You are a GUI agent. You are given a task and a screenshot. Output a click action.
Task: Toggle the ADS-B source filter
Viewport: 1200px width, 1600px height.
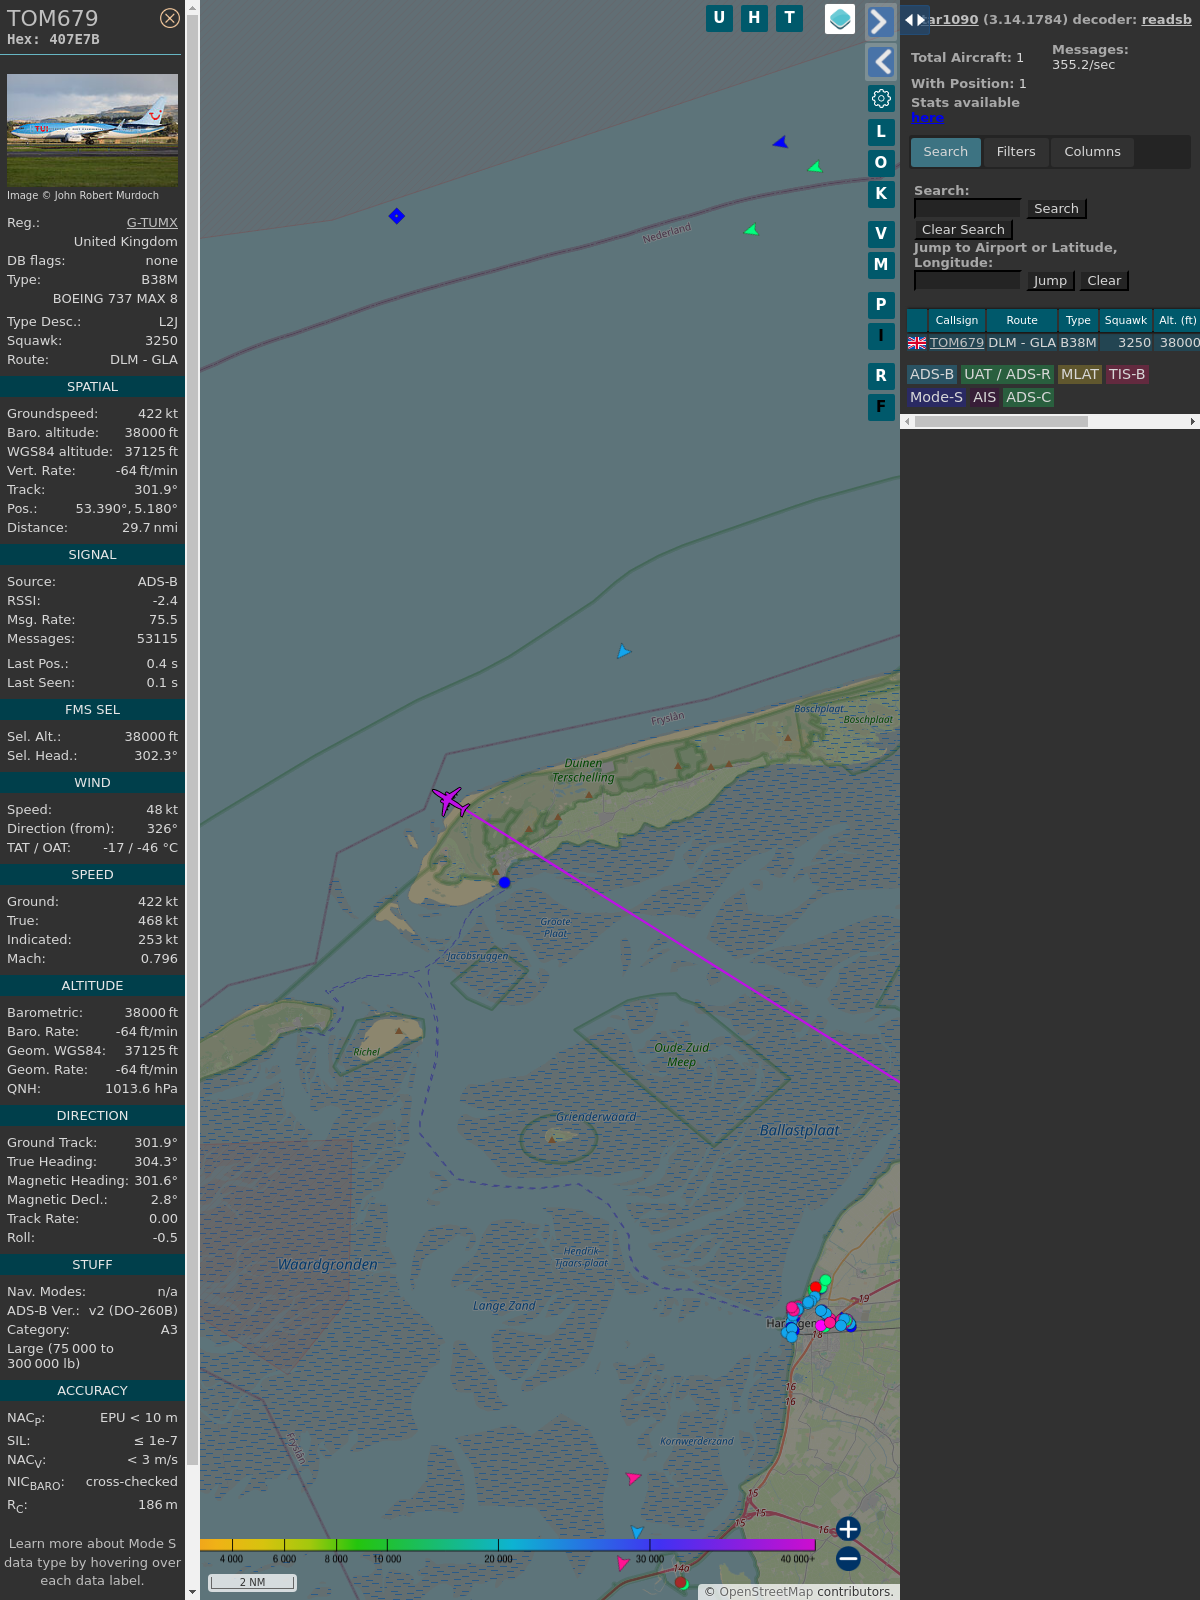tap(931, 374)
